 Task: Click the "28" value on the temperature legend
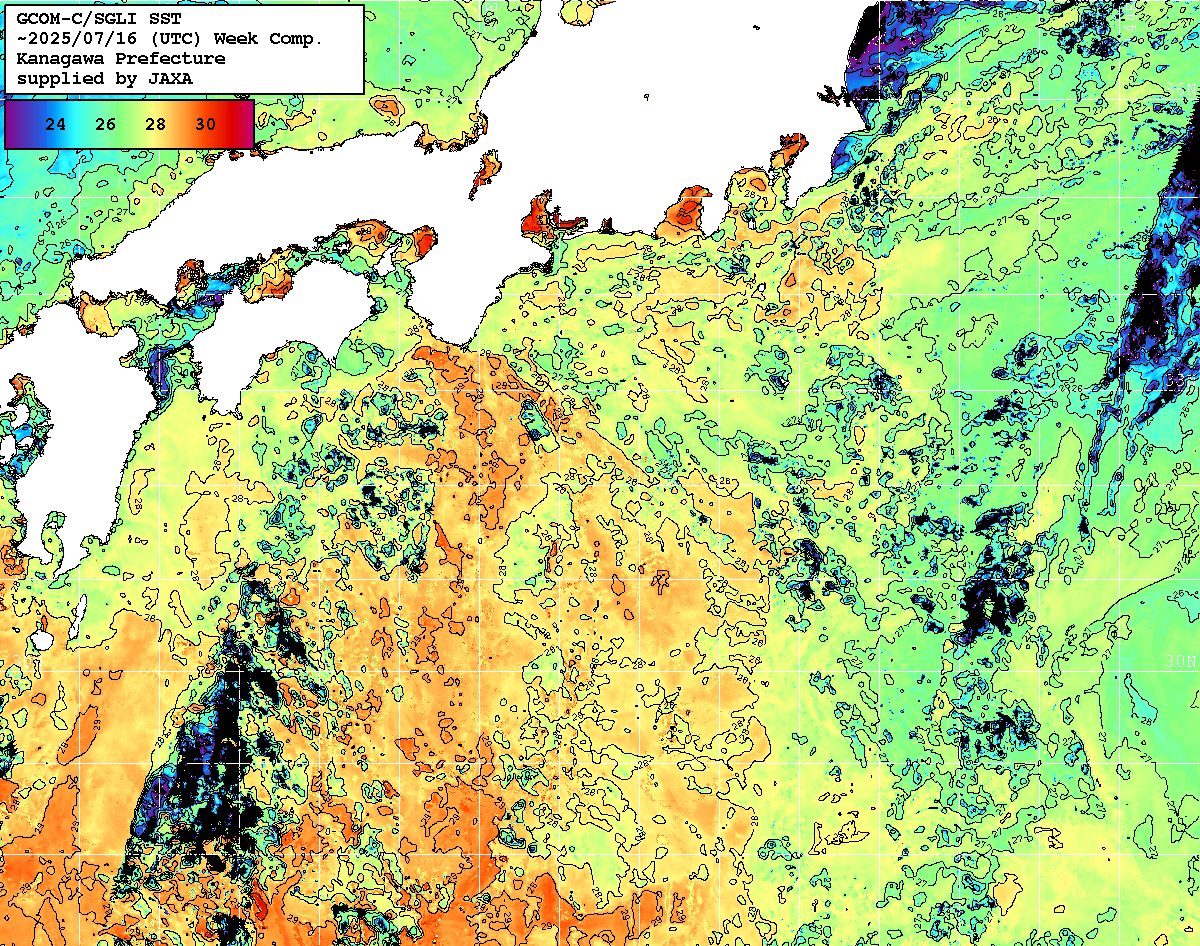tap(155, 124)
